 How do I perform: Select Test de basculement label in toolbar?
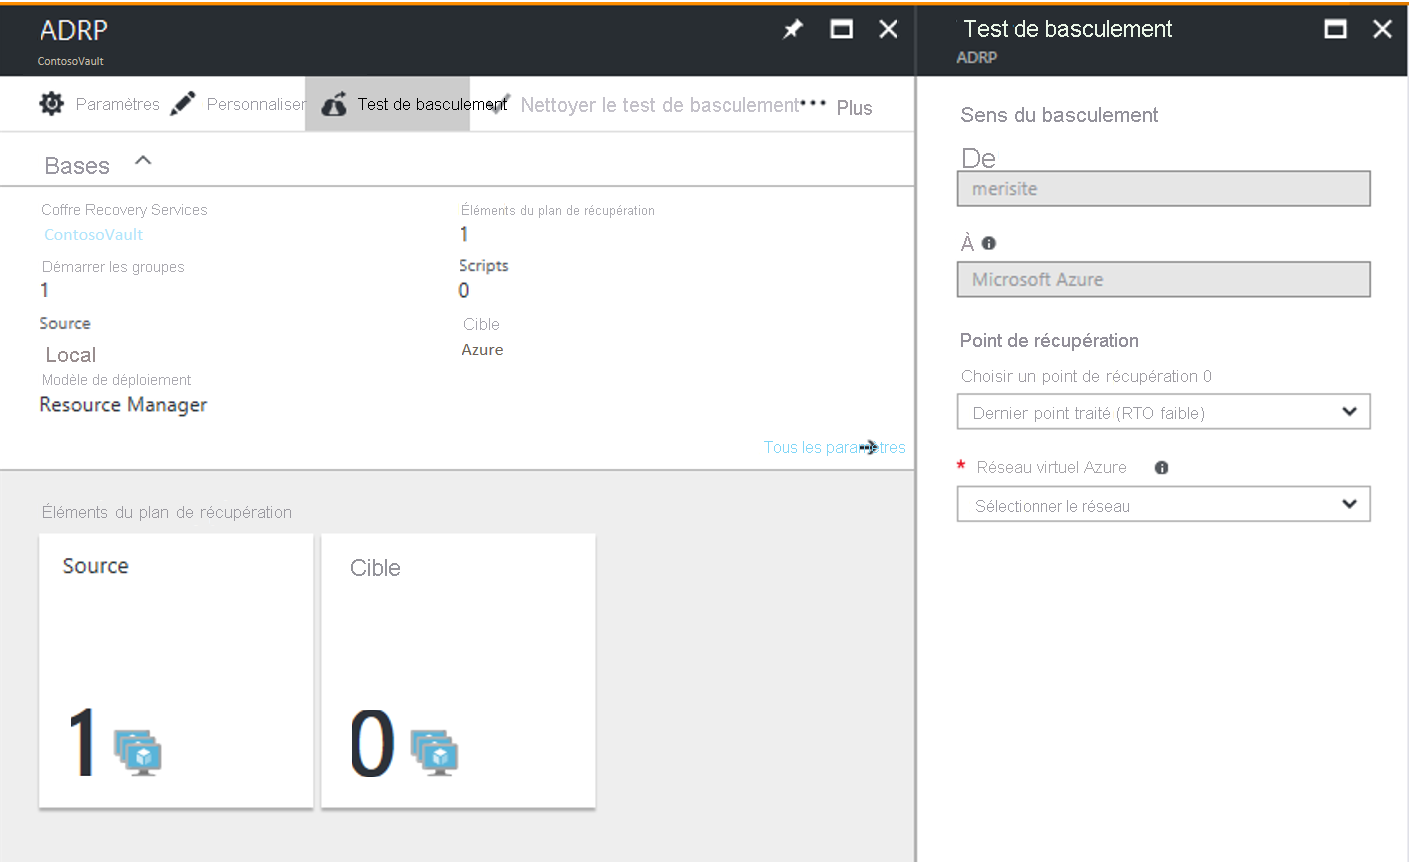(432, 104)
